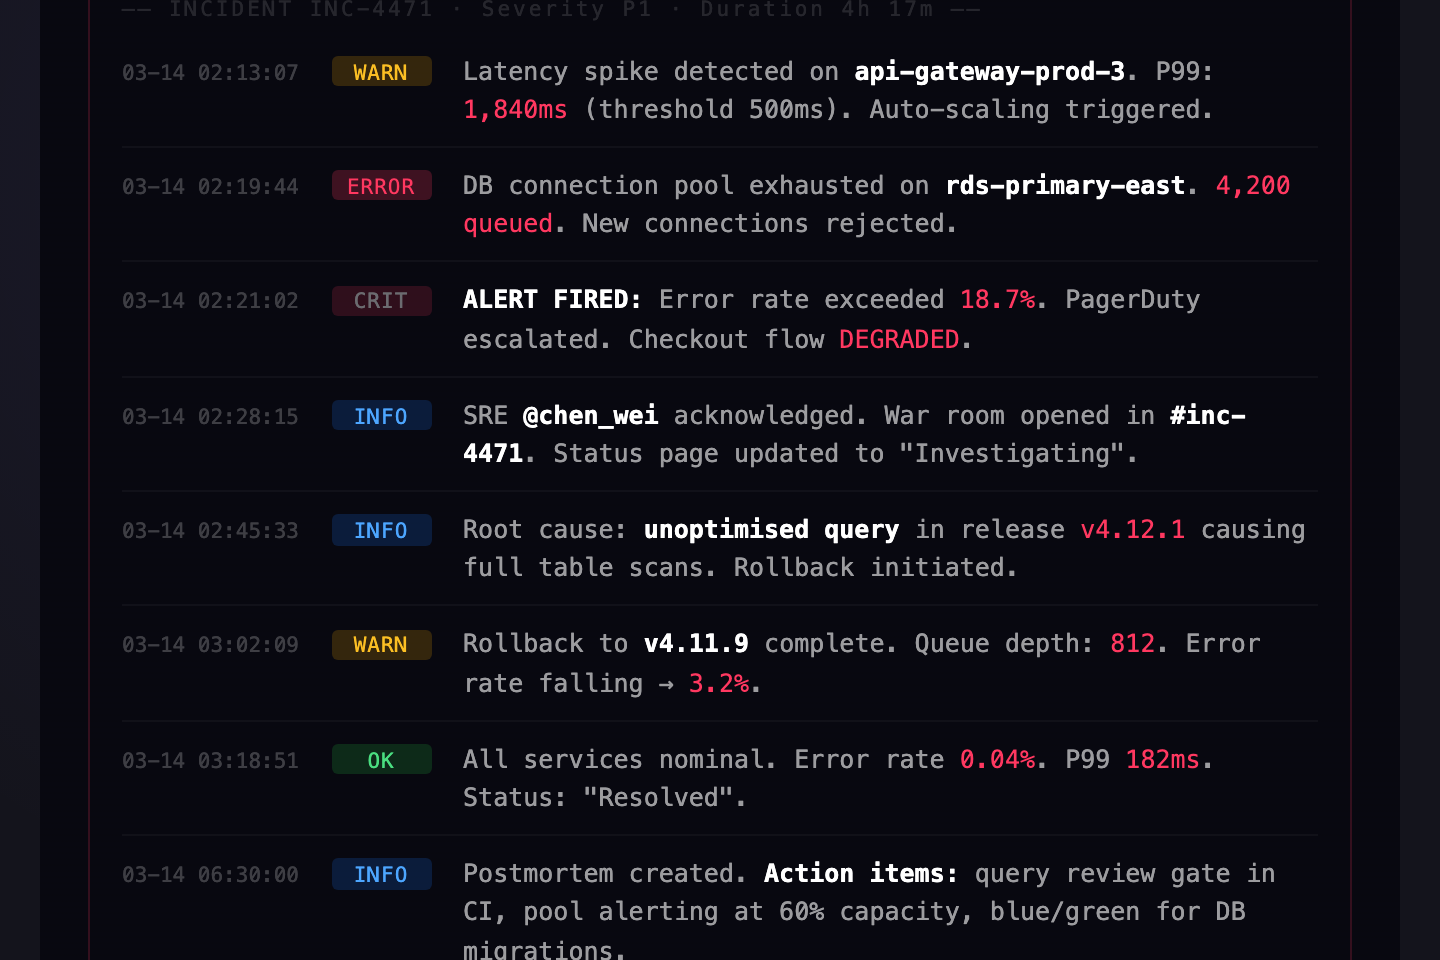Click the incident INC-4471 header line
The width and height of the screenshot is (1440, 960).
click(551, 10)
